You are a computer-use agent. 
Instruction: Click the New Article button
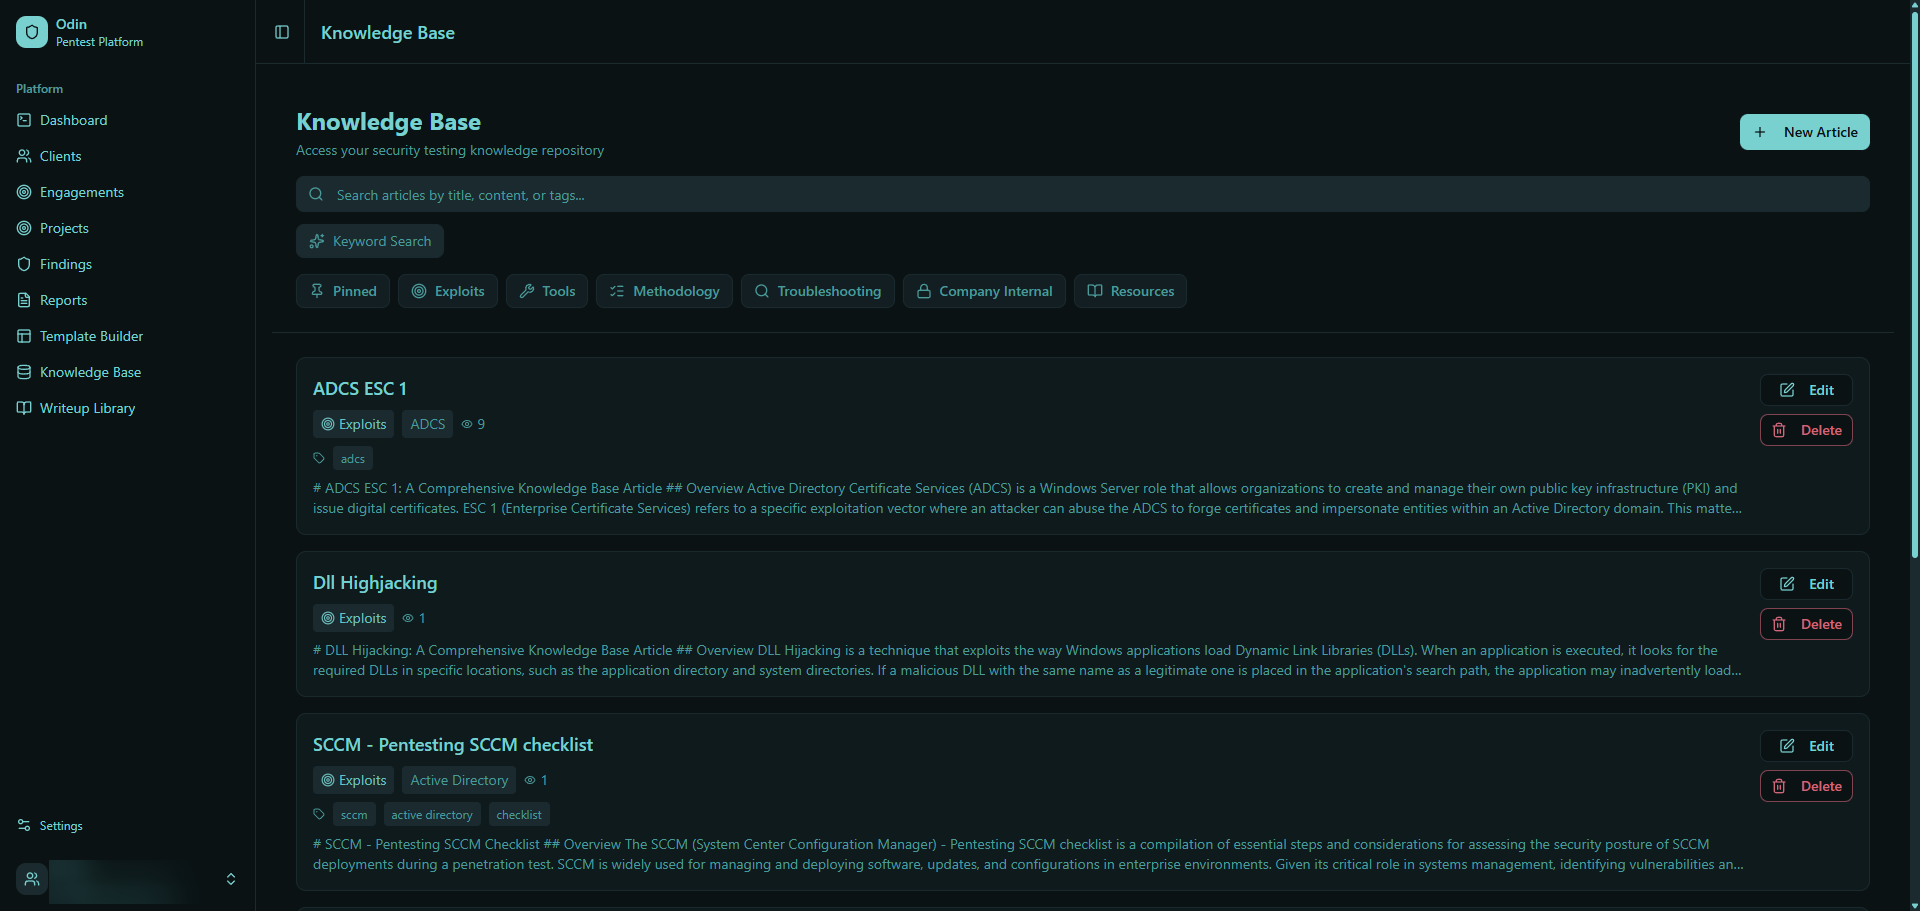(1805, 131)
